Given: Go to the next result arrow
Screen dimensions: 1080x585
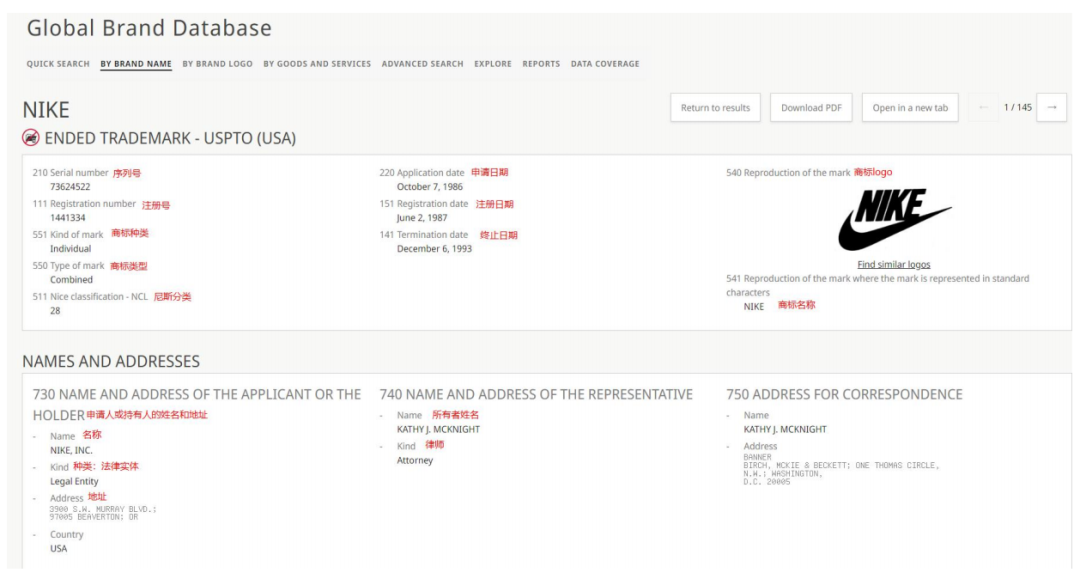Looking at the screenshot, I should [1051, 107].
